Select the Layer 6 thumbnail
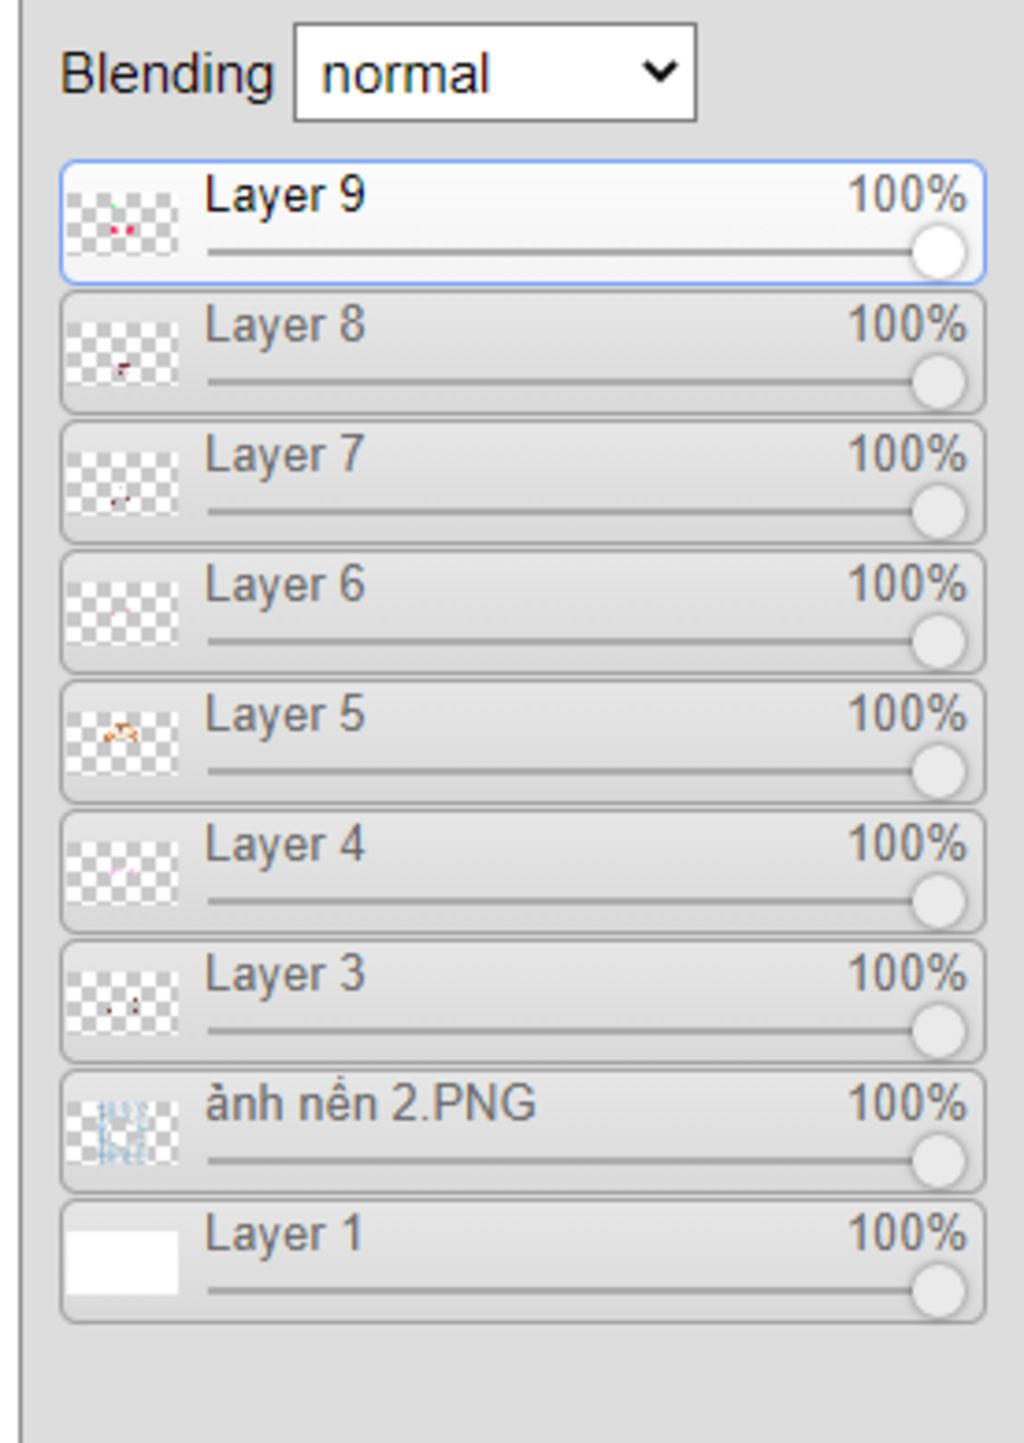Screen dimensions: 1024x1443 click(x=122, y=613)
